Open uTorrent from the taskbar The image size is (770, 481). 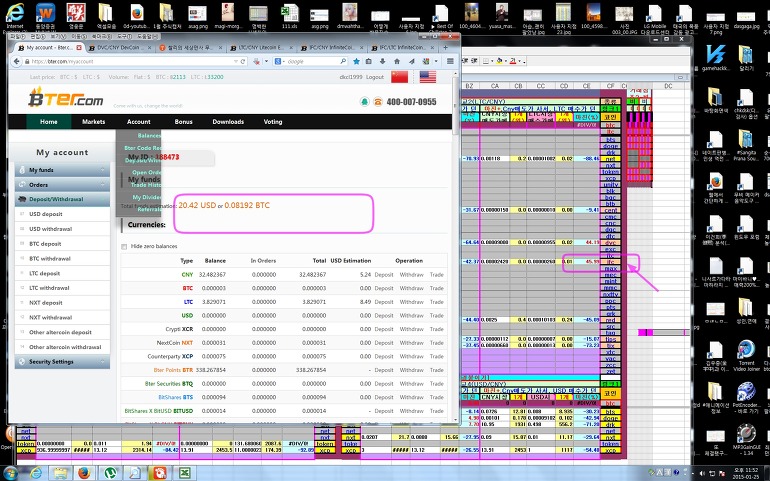pos(110,473)
